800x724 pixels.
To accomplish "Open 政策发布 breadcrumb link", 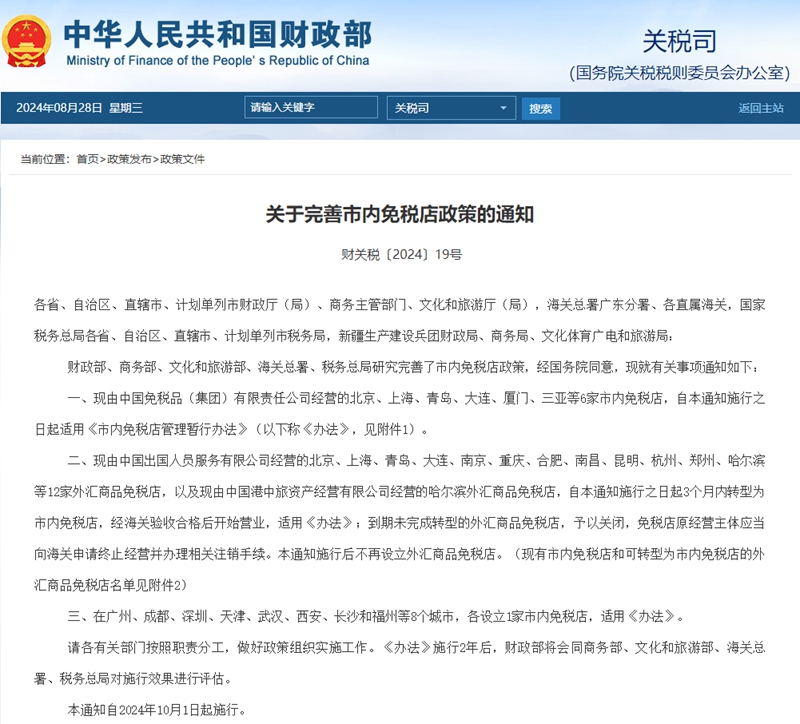I will click(x=129, y=159).
